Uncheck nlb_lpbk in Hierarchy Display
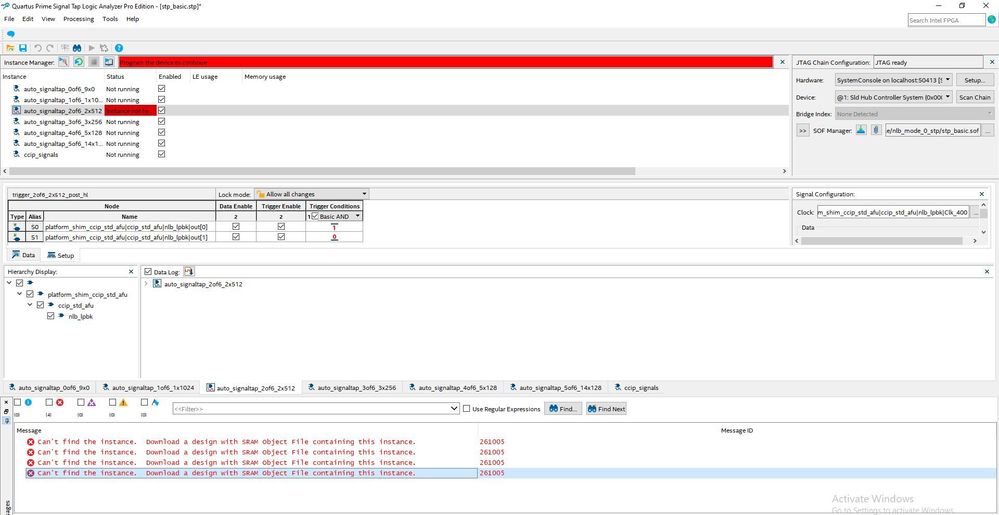The image size is (999, 515). point(50,316)
